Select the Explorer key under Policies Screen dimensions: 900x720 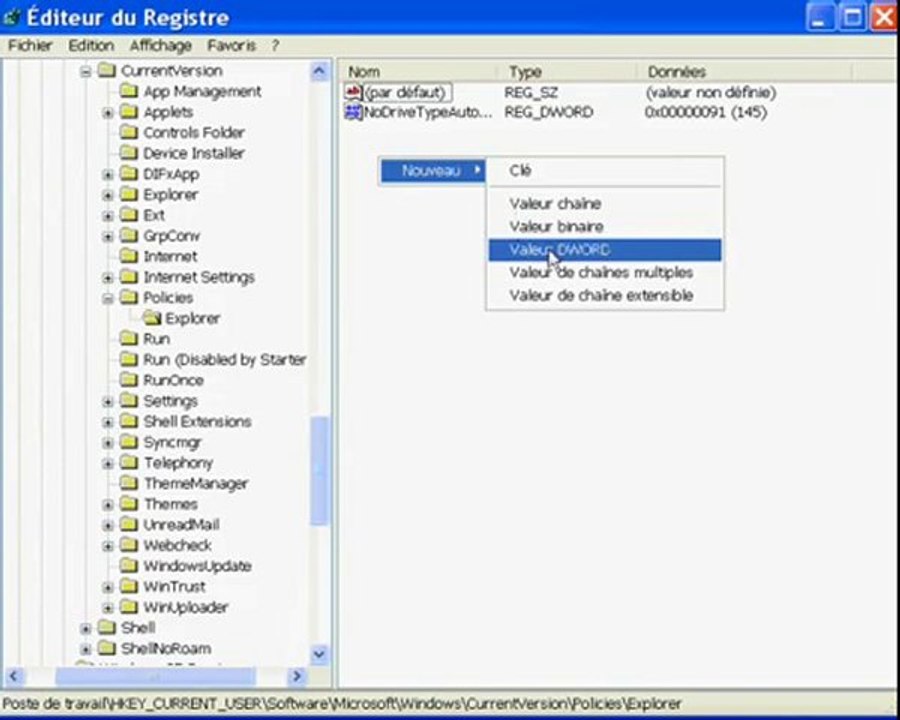pyautogui.click(x=192, y=318)
